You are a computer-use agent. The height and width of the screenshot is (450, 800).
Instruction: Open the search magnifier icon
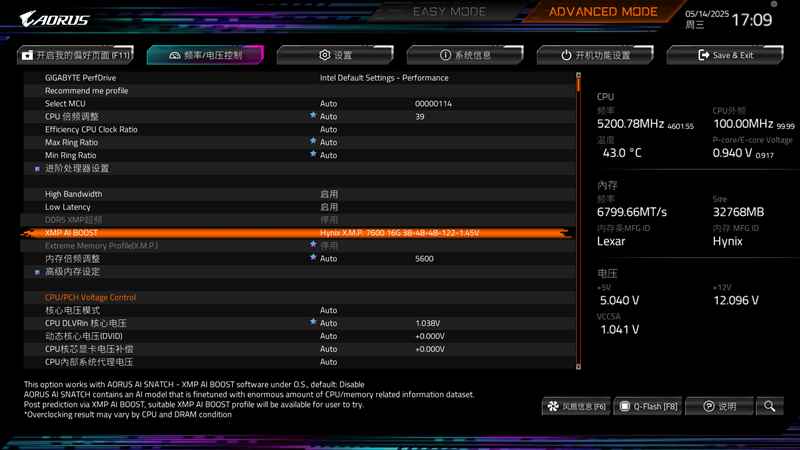(x=769, y=406)
